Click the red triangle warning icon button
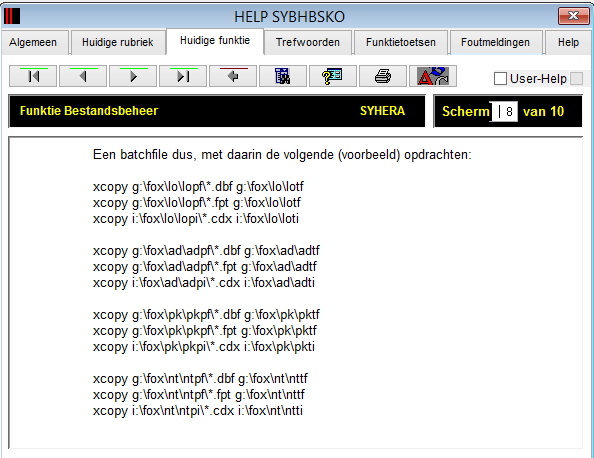 pos(433,76)
